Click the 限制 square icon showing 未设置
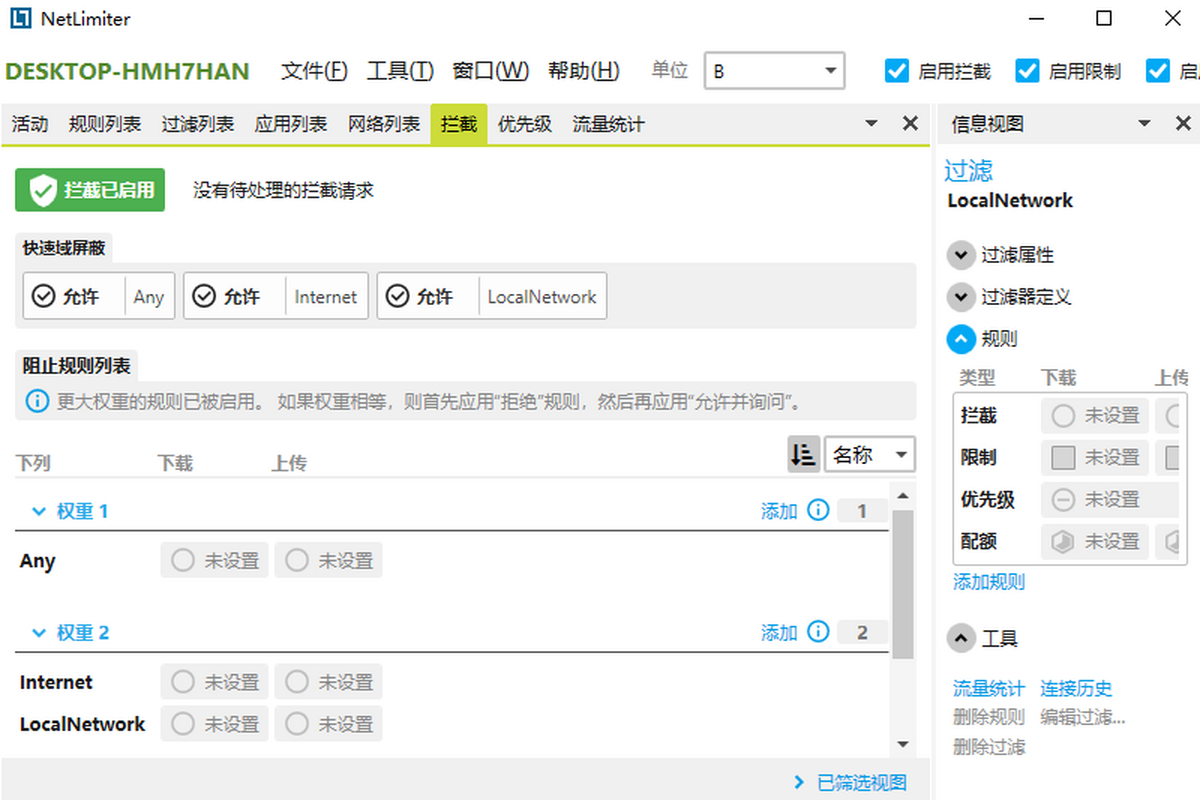The width and height of the screenshot is (1200, 800). coord(1064,457)
